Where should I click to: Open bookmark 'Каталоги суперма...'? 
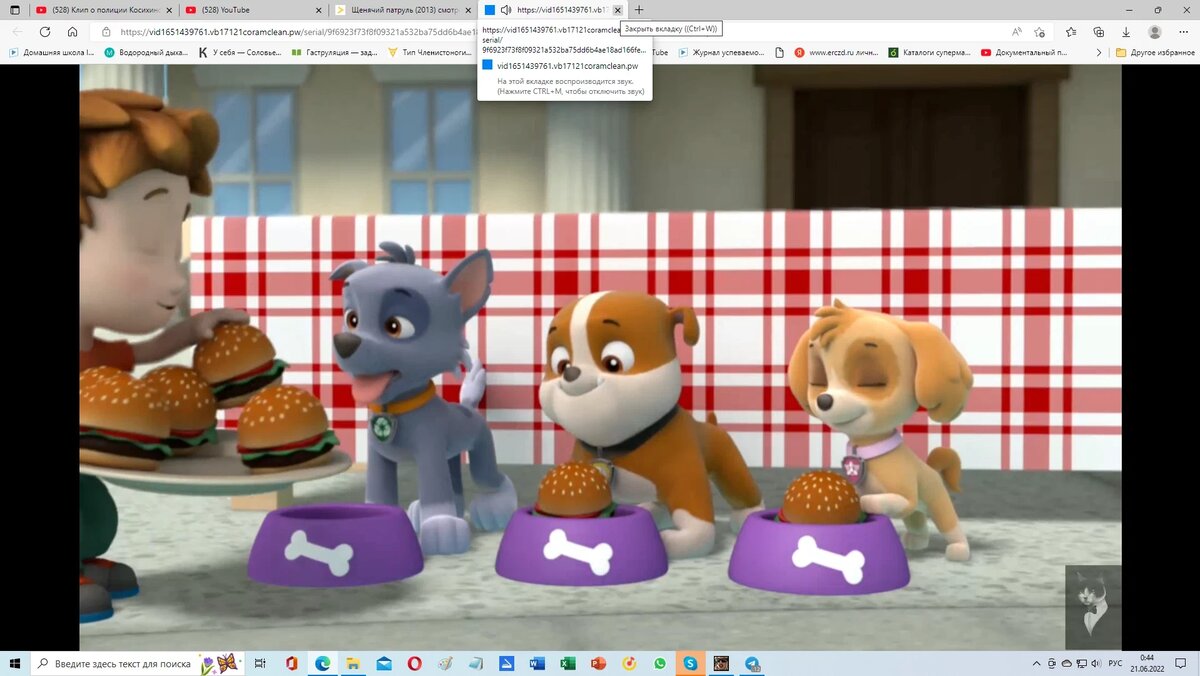[x=931, y=52]
